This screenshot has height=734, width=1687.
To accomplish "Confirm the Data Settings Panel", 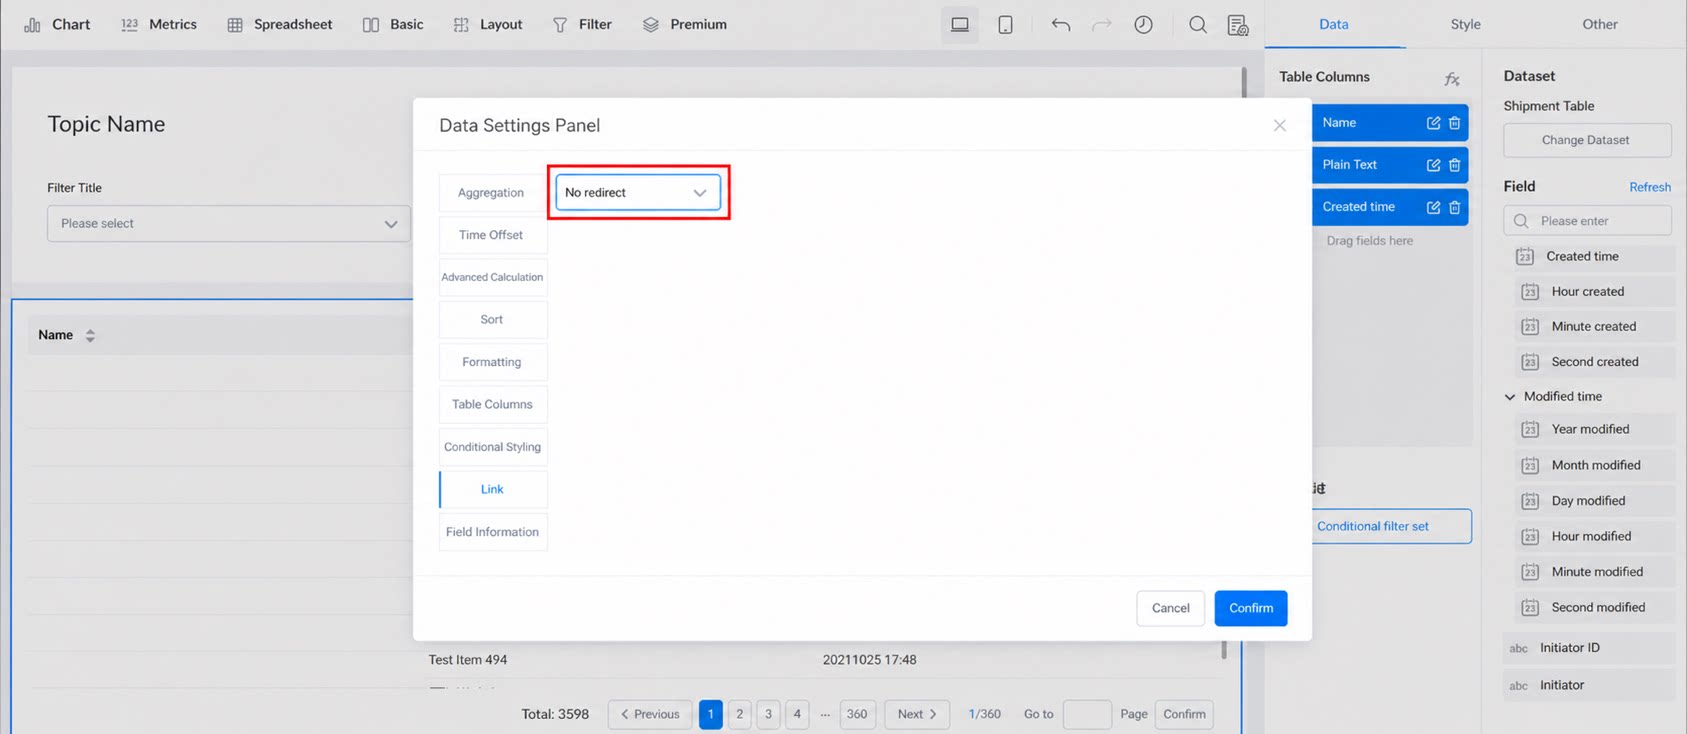I will (x=1251, y=608).
